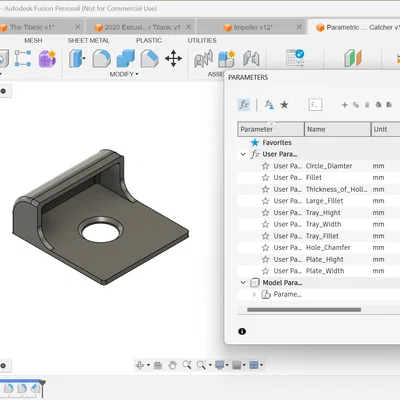This screenshot has height=400, width=400.
Task: Expand the Parame... component node
Action: tap(254, 294)
